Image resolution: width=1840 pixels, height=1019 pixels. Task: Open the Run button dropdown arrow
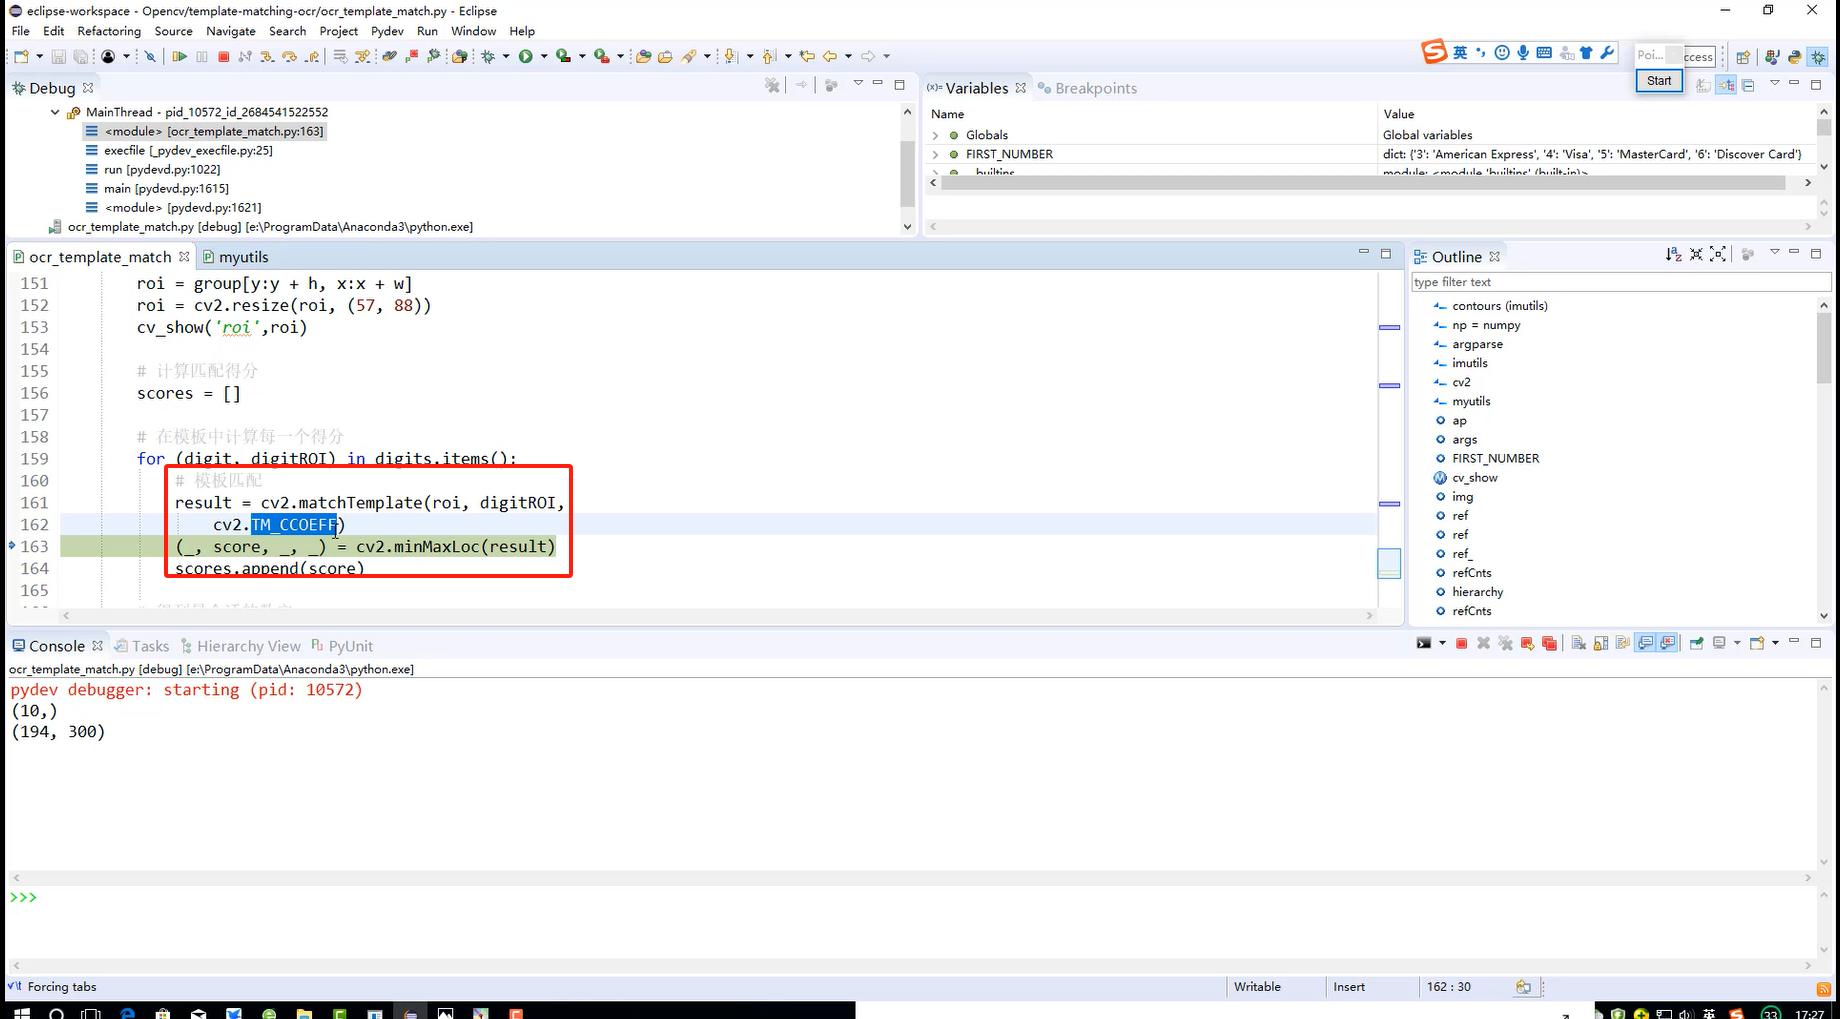pos(543,56)
